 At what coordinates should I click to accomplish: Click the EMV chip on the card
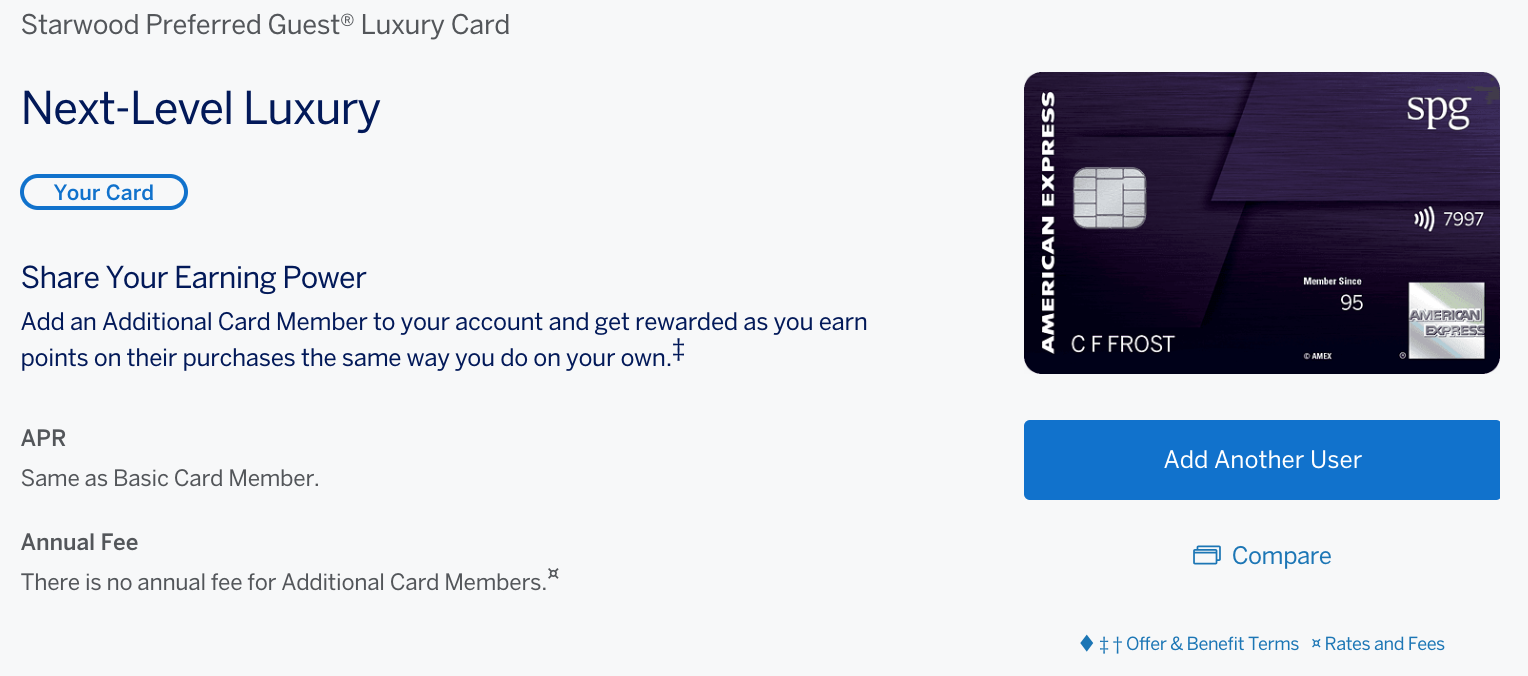pyautogui.click(x=1109, y=198)
